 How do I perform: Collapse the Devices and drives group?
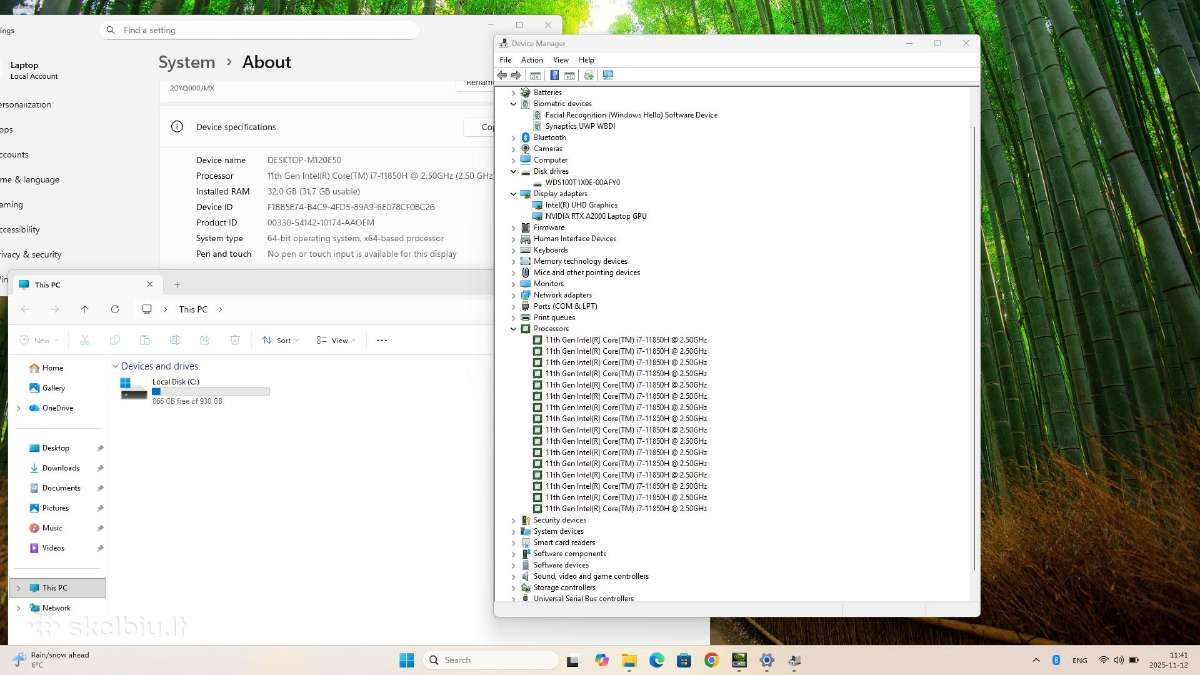115,366
